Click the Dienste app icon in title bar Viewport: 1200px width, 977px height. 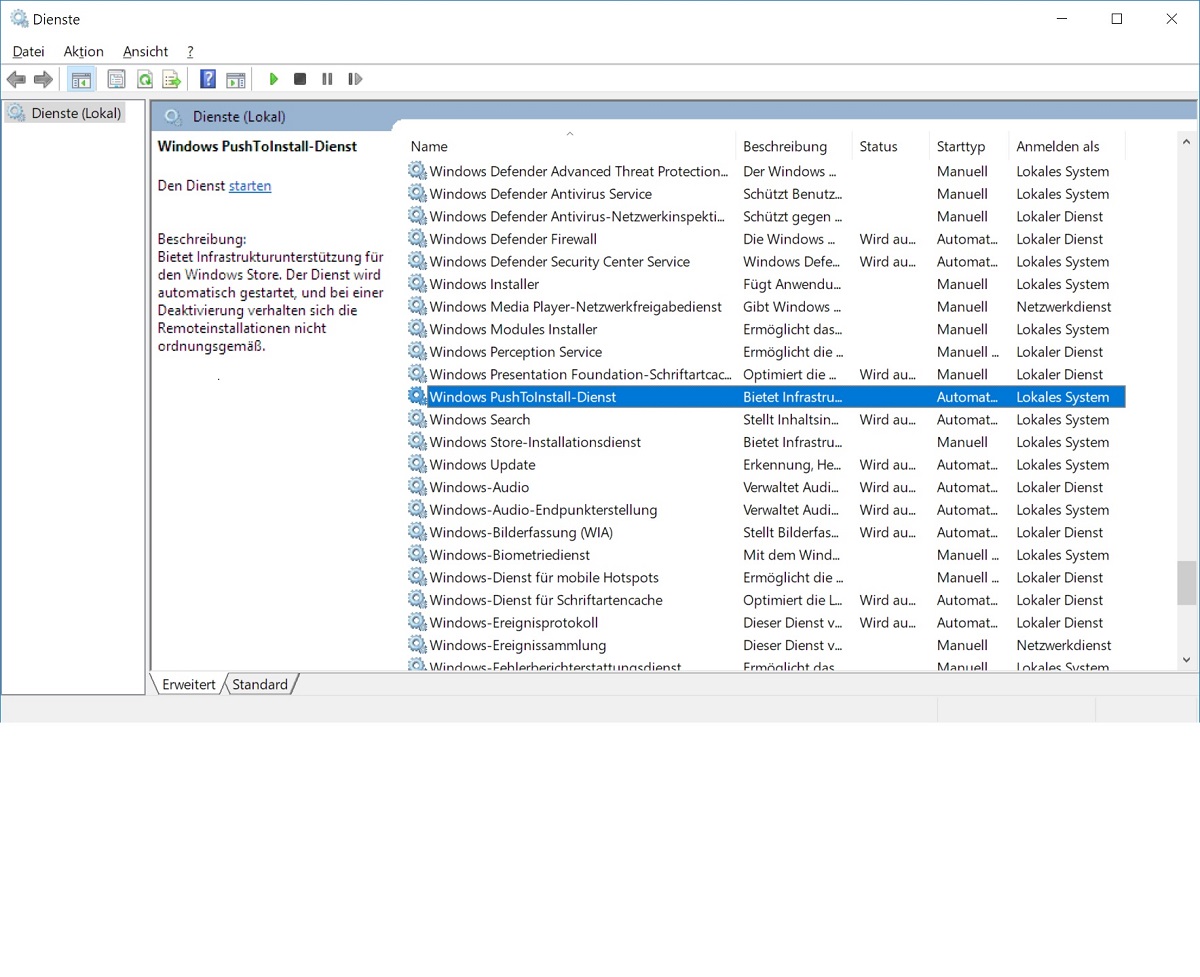click(19, 18)
